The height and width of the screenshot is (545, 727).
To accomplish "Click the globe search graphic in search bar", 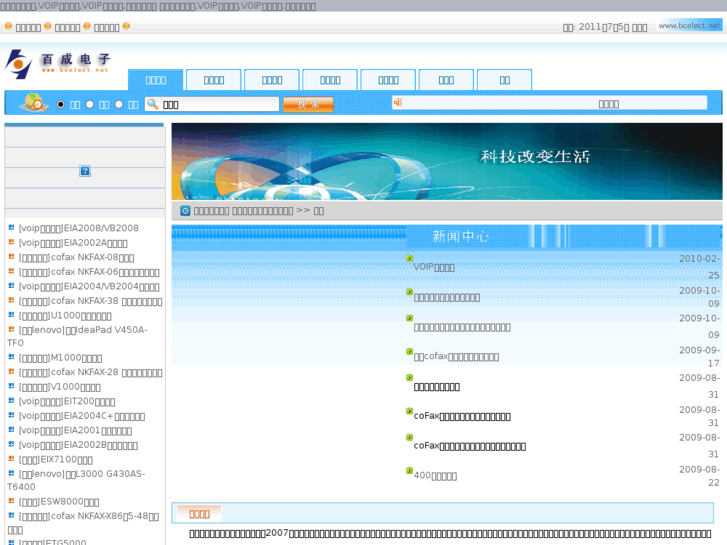I will click(x=33, y=103).
